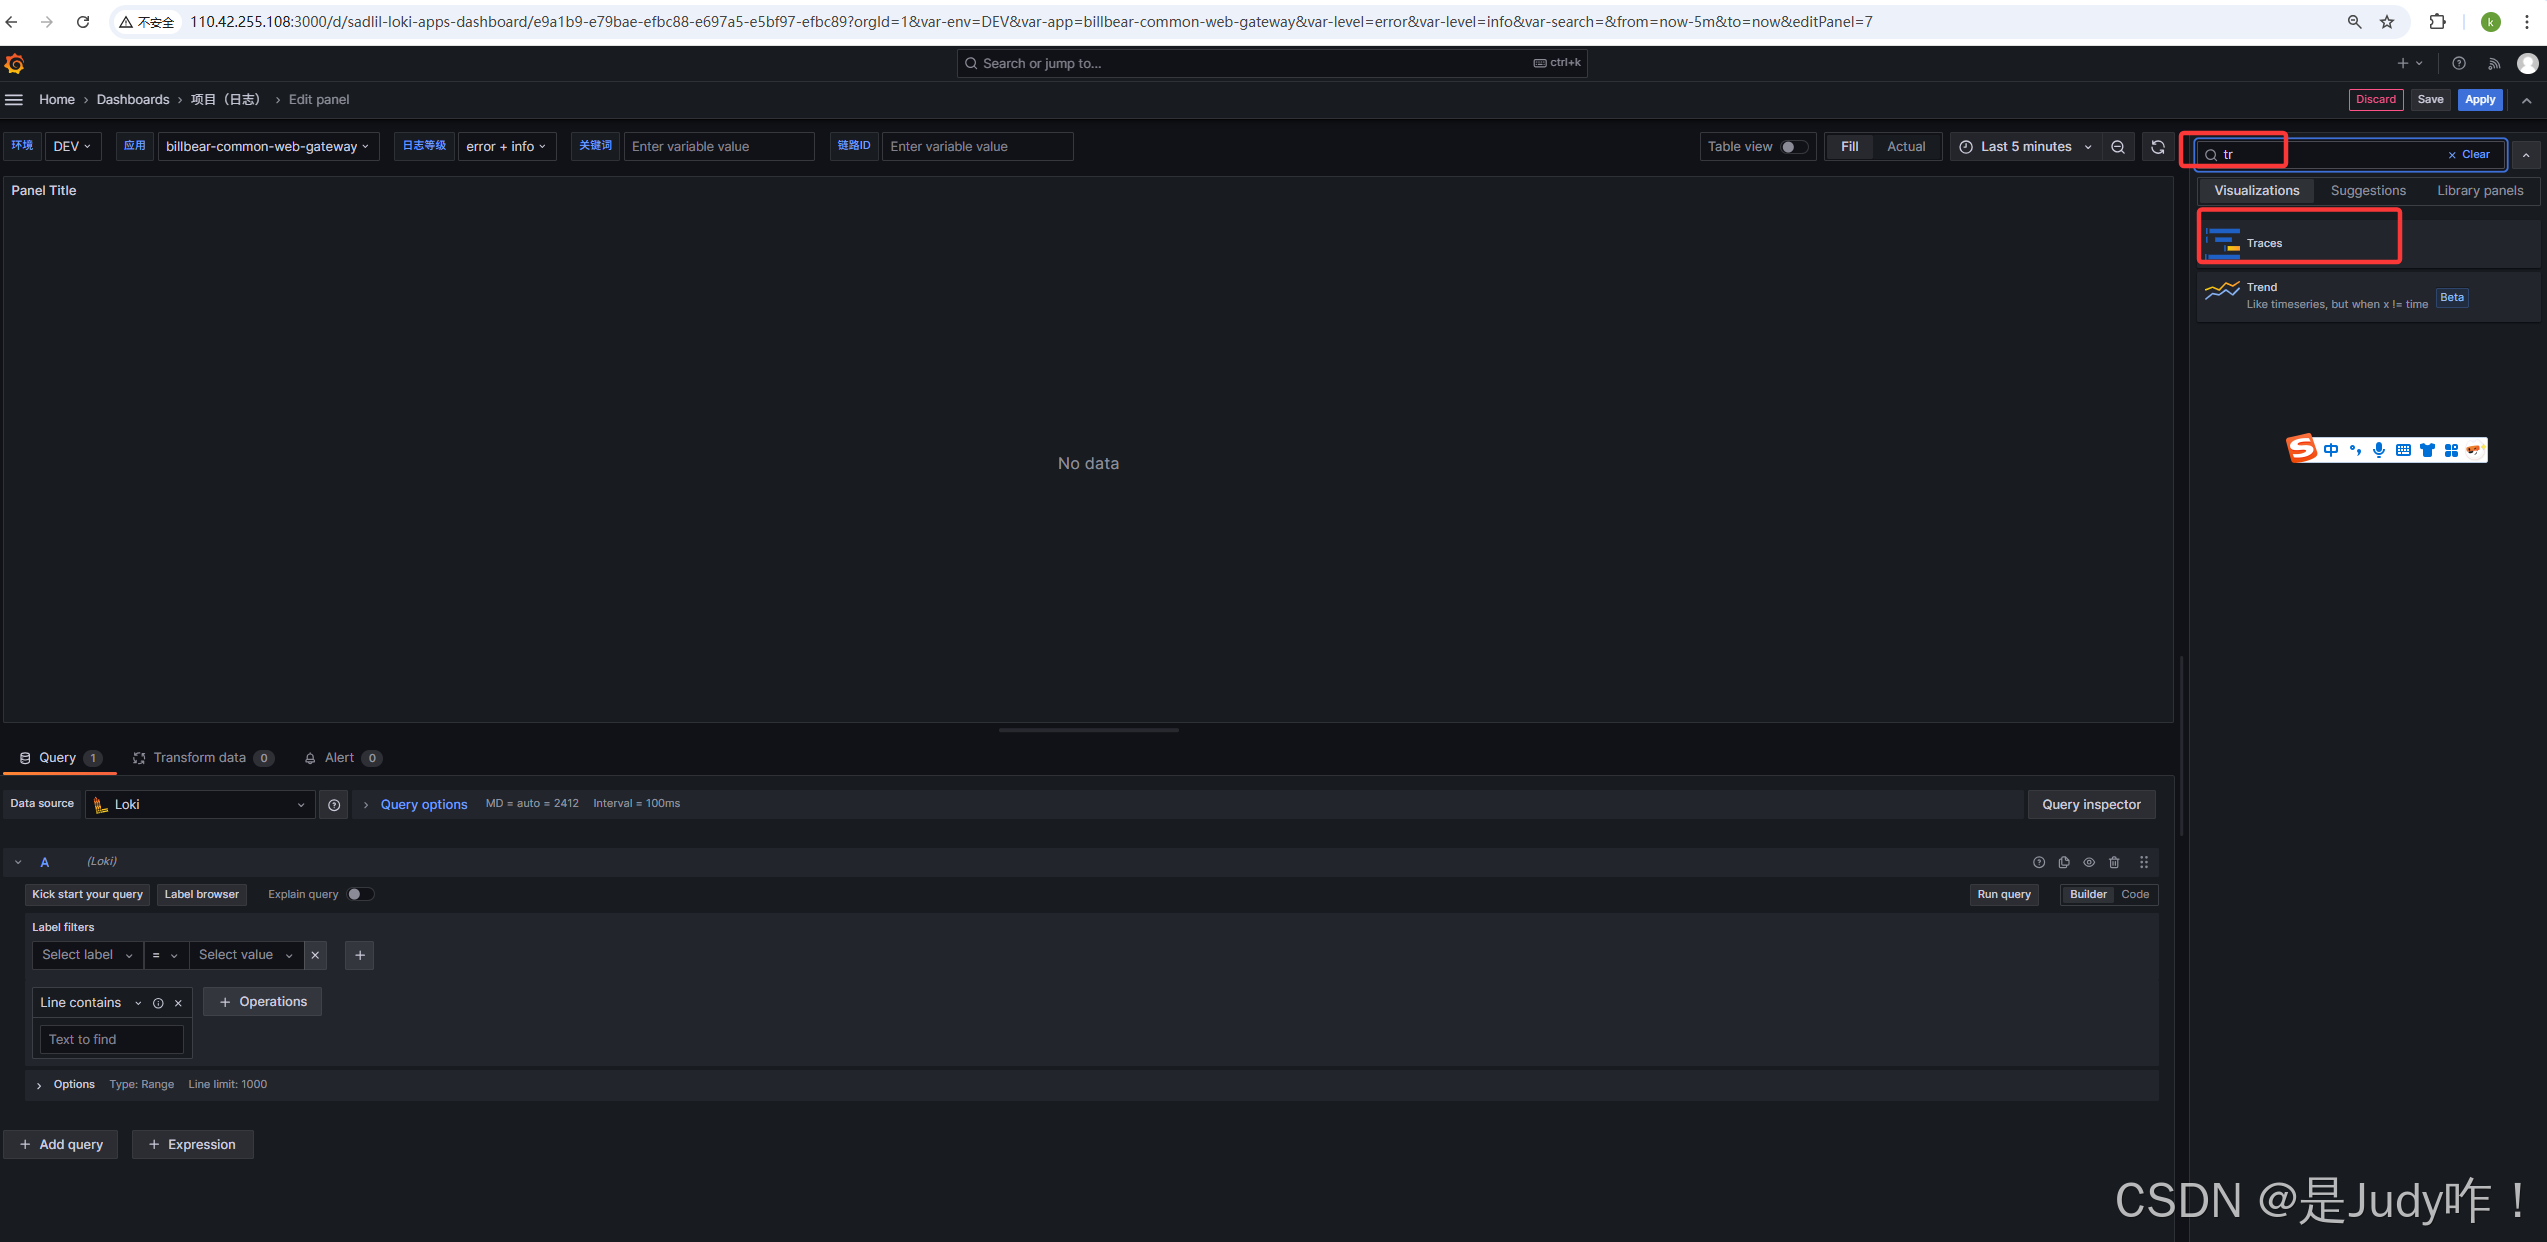This screenshot has width=2547, height=1242.
Task: Click the Grafana logo icon
Action: pyautogui.click(x=14, y=64)
